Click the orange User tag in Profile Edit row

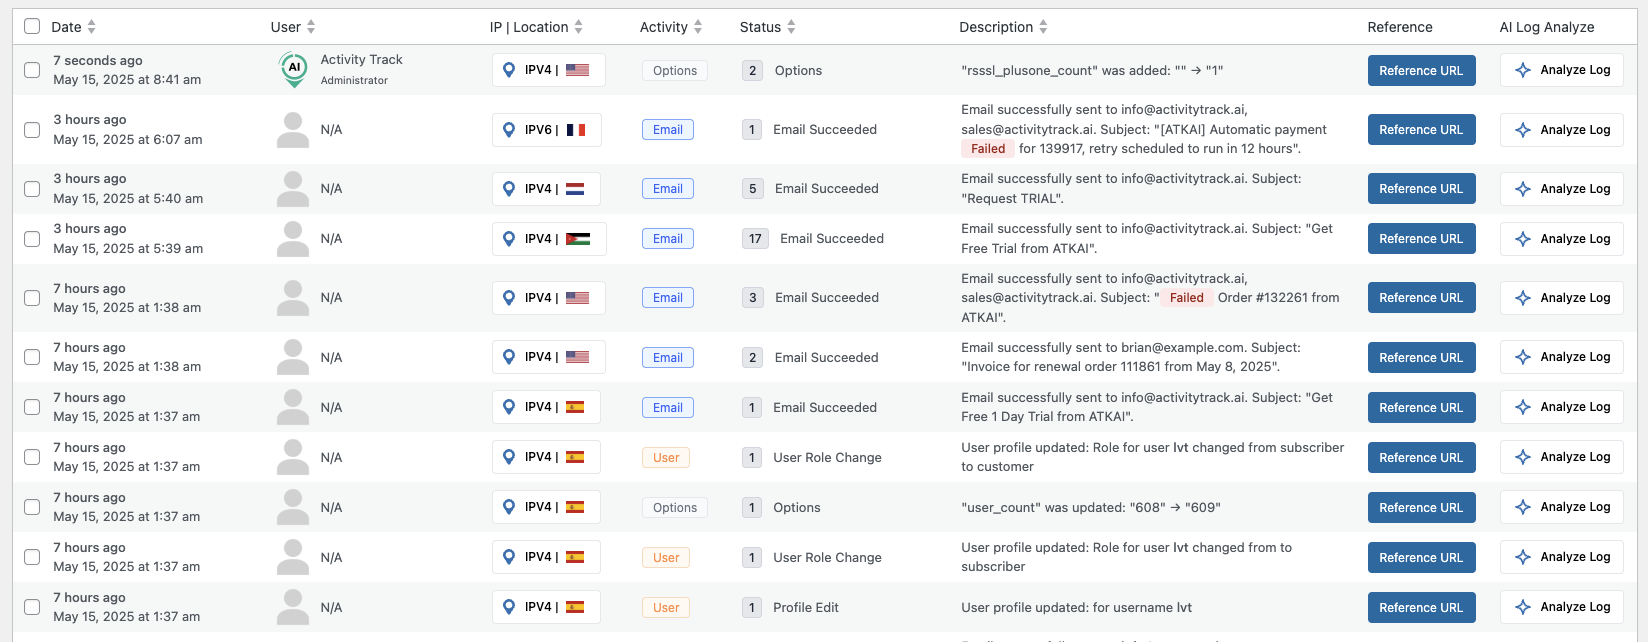[x=666, y=607]
